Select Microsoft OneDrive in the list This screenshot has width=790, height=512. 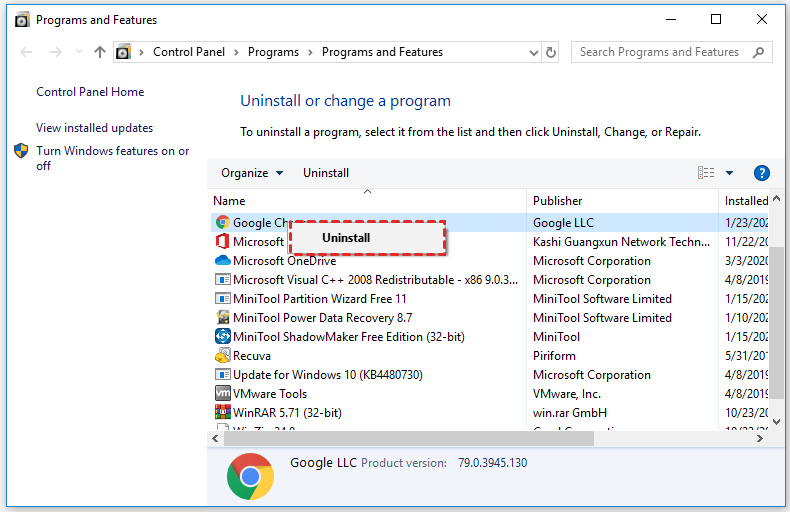[x=284, y=261]
